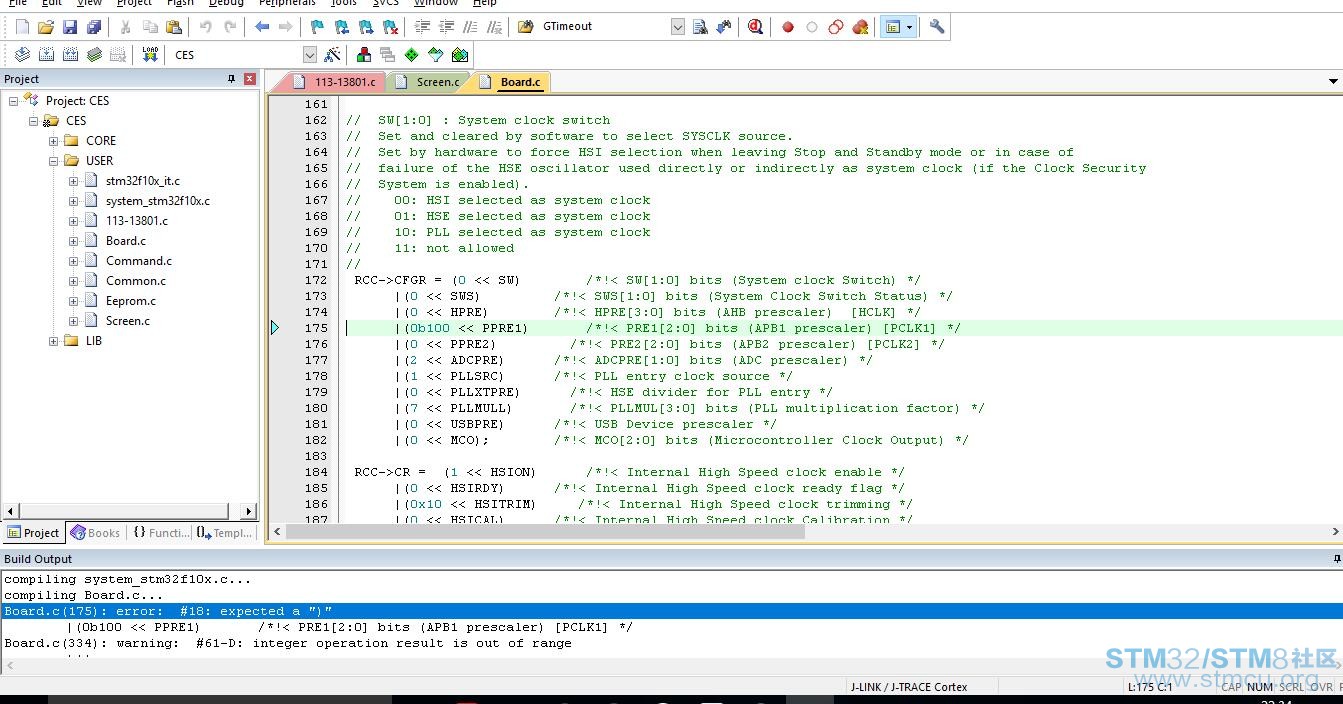The image size is (1343, 704).
Task: Open the Functions panel tab
Action: 160,533
